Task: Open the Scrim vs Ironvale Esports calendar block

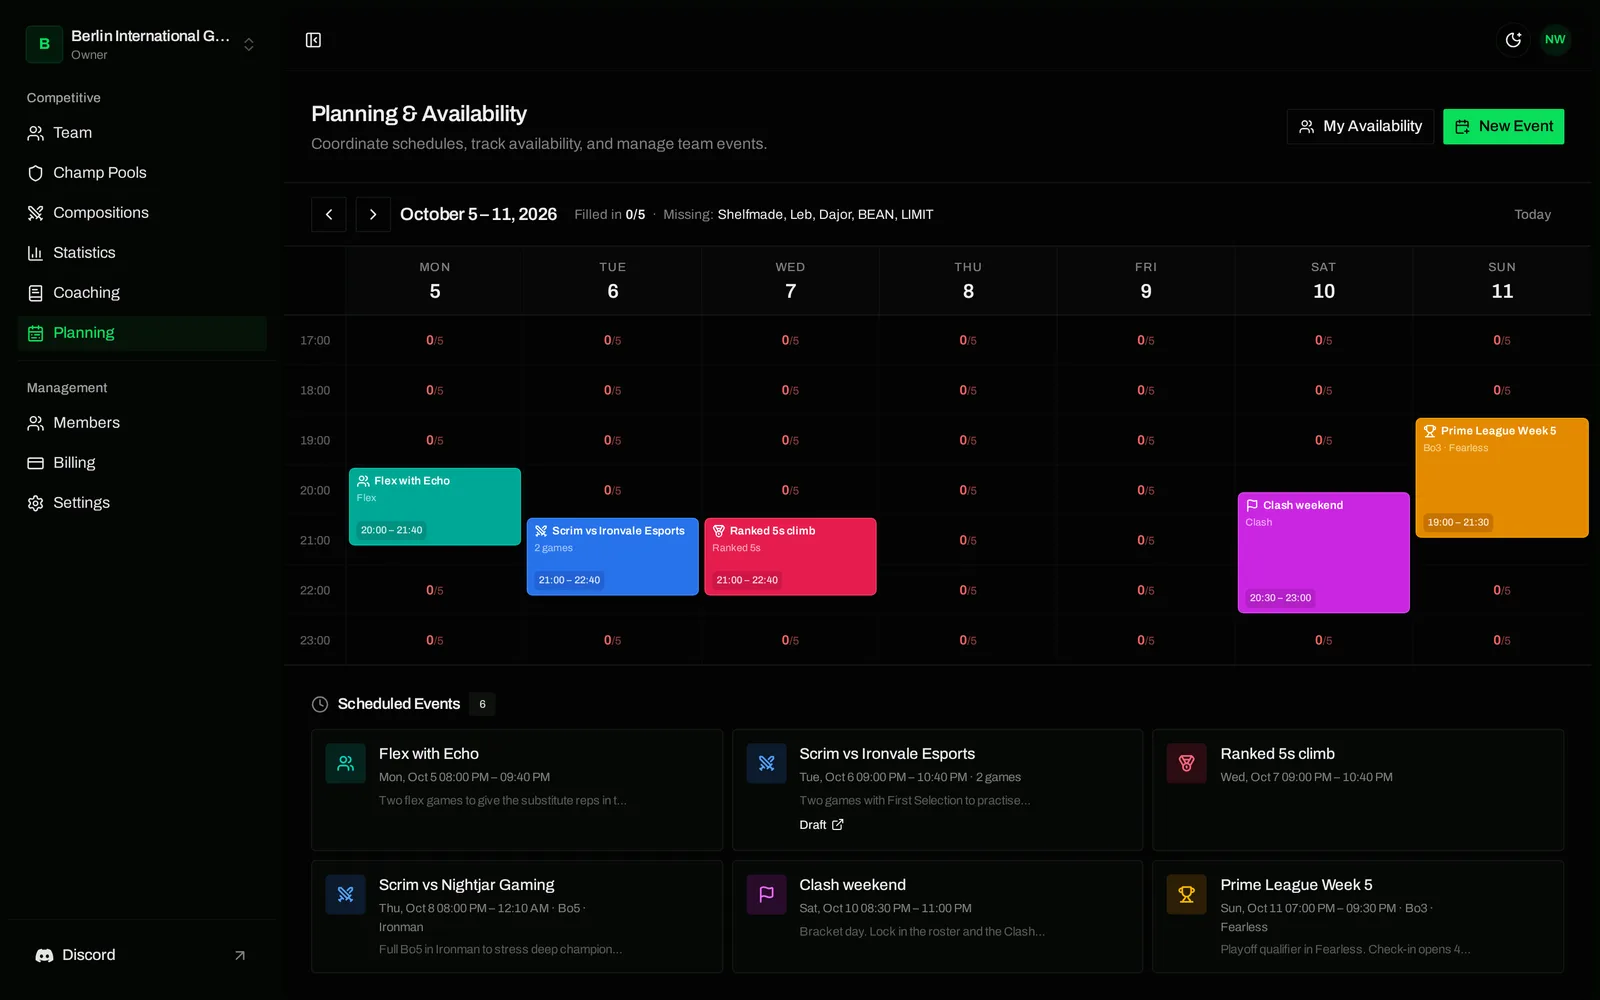Action: [613, 556]
